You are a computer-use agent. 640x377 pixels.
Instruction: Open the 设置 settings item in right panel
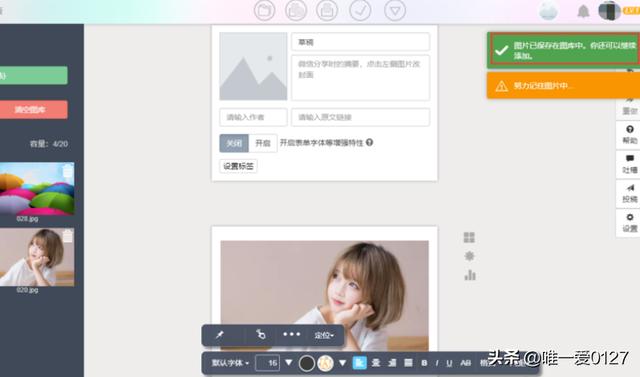pos(629,223)
